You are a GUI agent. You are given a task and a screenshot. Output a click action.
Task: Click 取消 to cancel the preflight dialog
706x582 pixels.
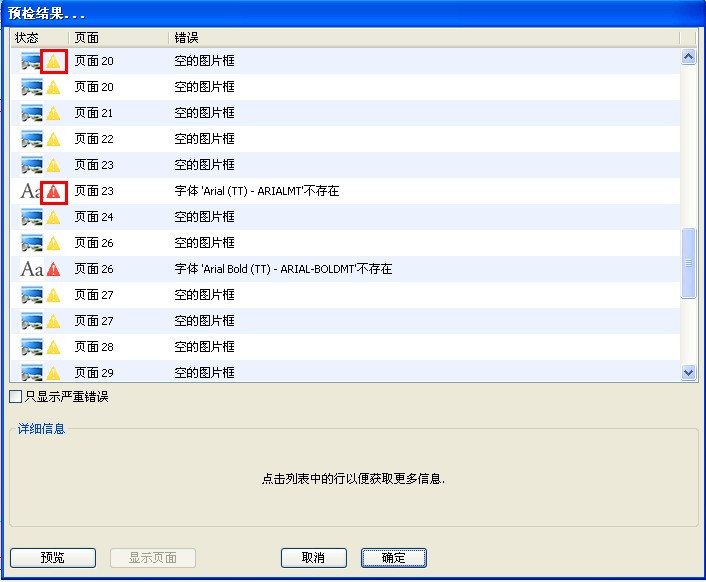(314, 558)
